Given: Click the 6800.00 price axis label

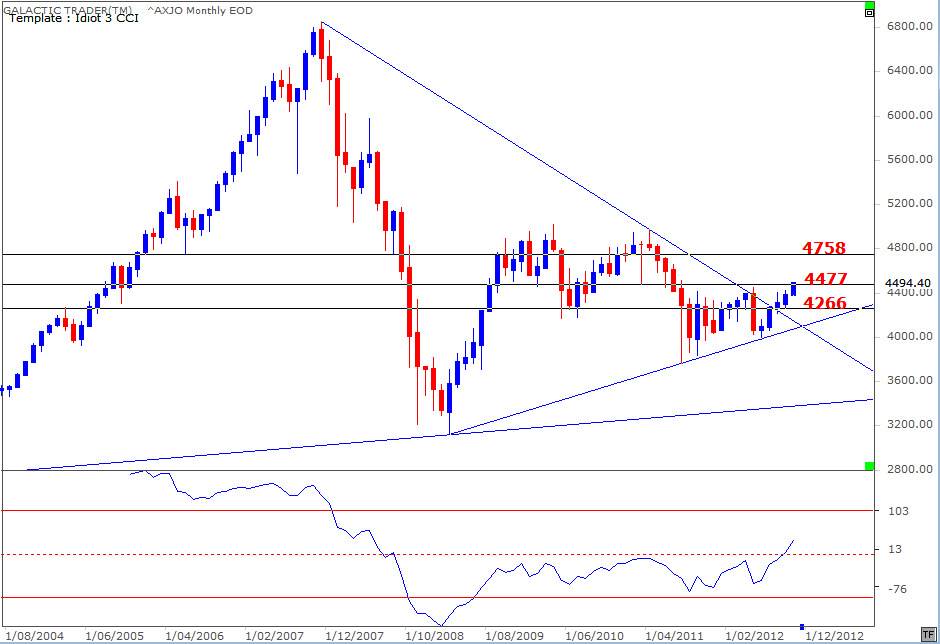Looking at the screenshot, I should click(x=909, y=26).
